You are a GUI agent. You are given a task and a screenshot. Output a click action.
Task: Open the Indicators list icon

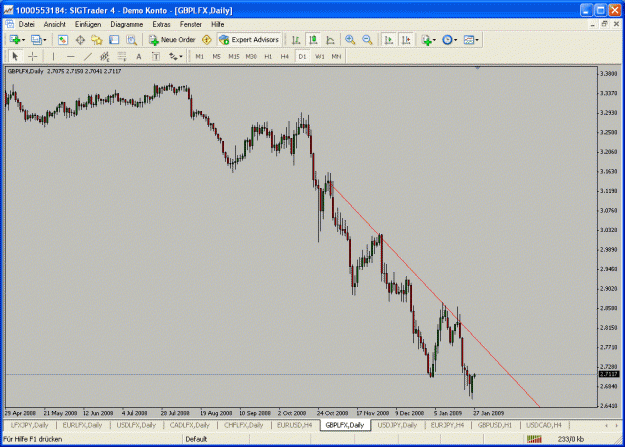coord(426,40)
